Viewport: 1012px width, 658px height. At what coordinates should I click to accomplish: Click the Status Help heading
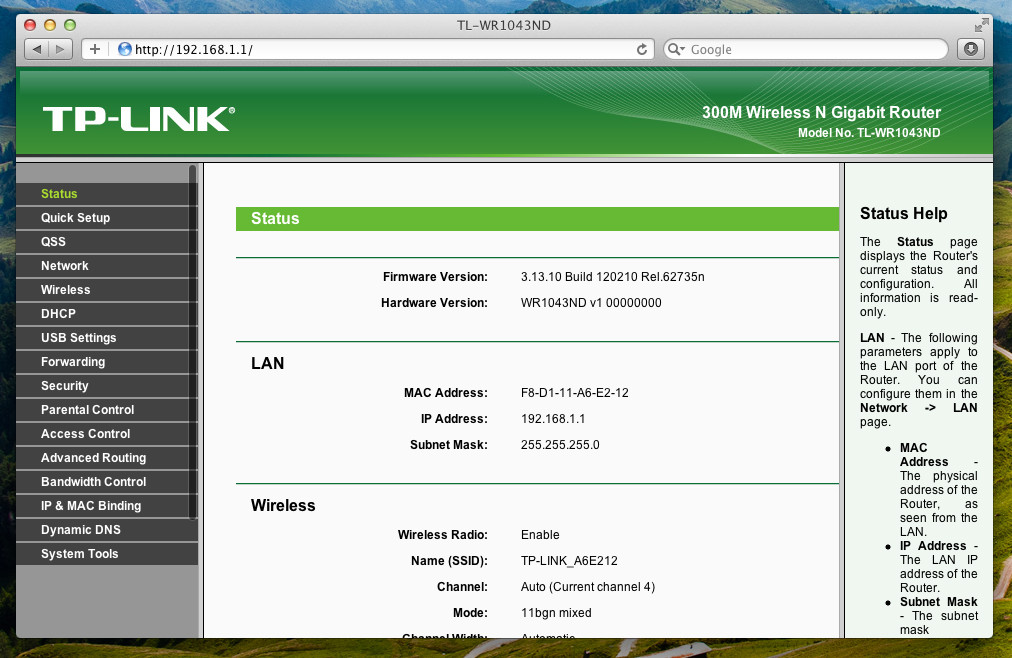click(x=904, y=214)
